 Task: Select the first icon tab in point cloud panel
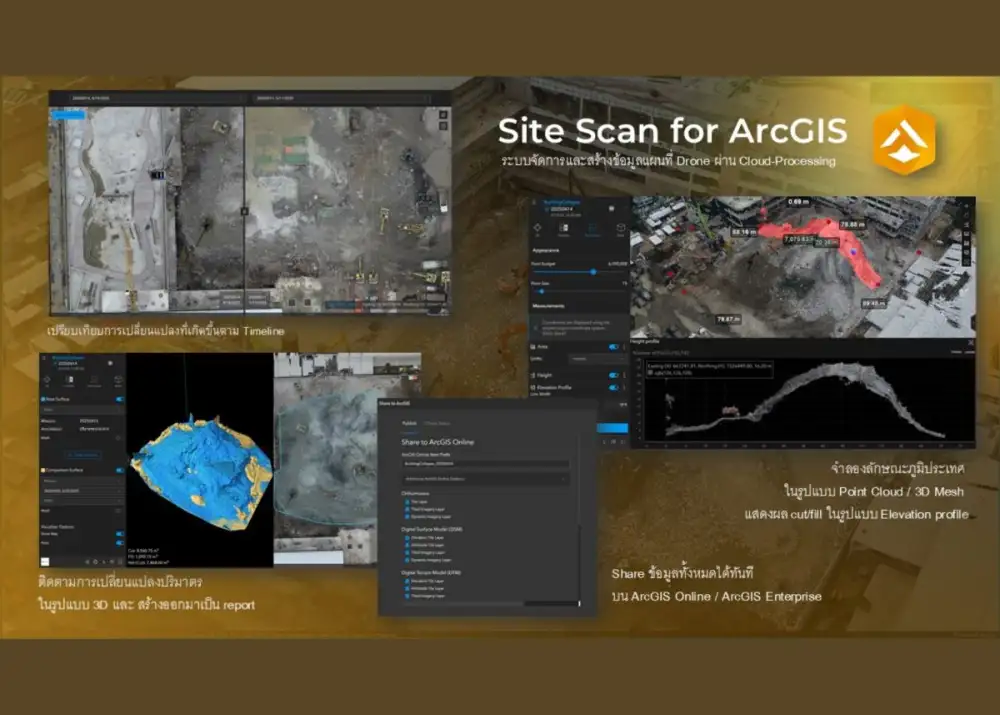[x=540, y=228]
